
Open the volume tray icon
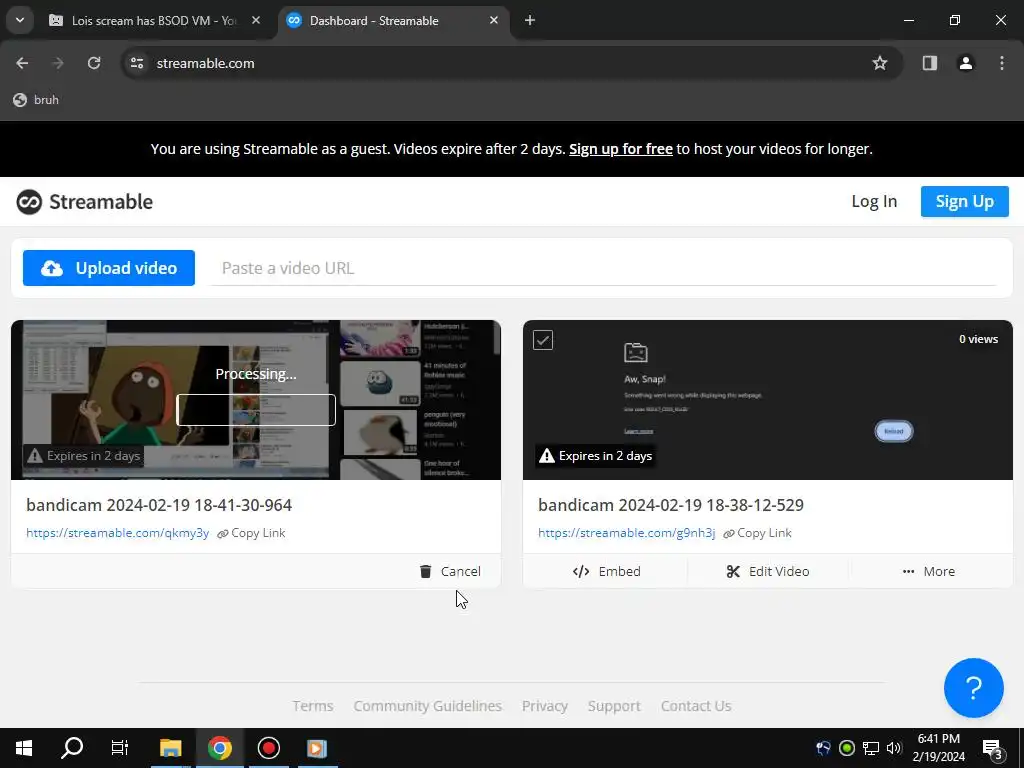click(x=894, y=748)
